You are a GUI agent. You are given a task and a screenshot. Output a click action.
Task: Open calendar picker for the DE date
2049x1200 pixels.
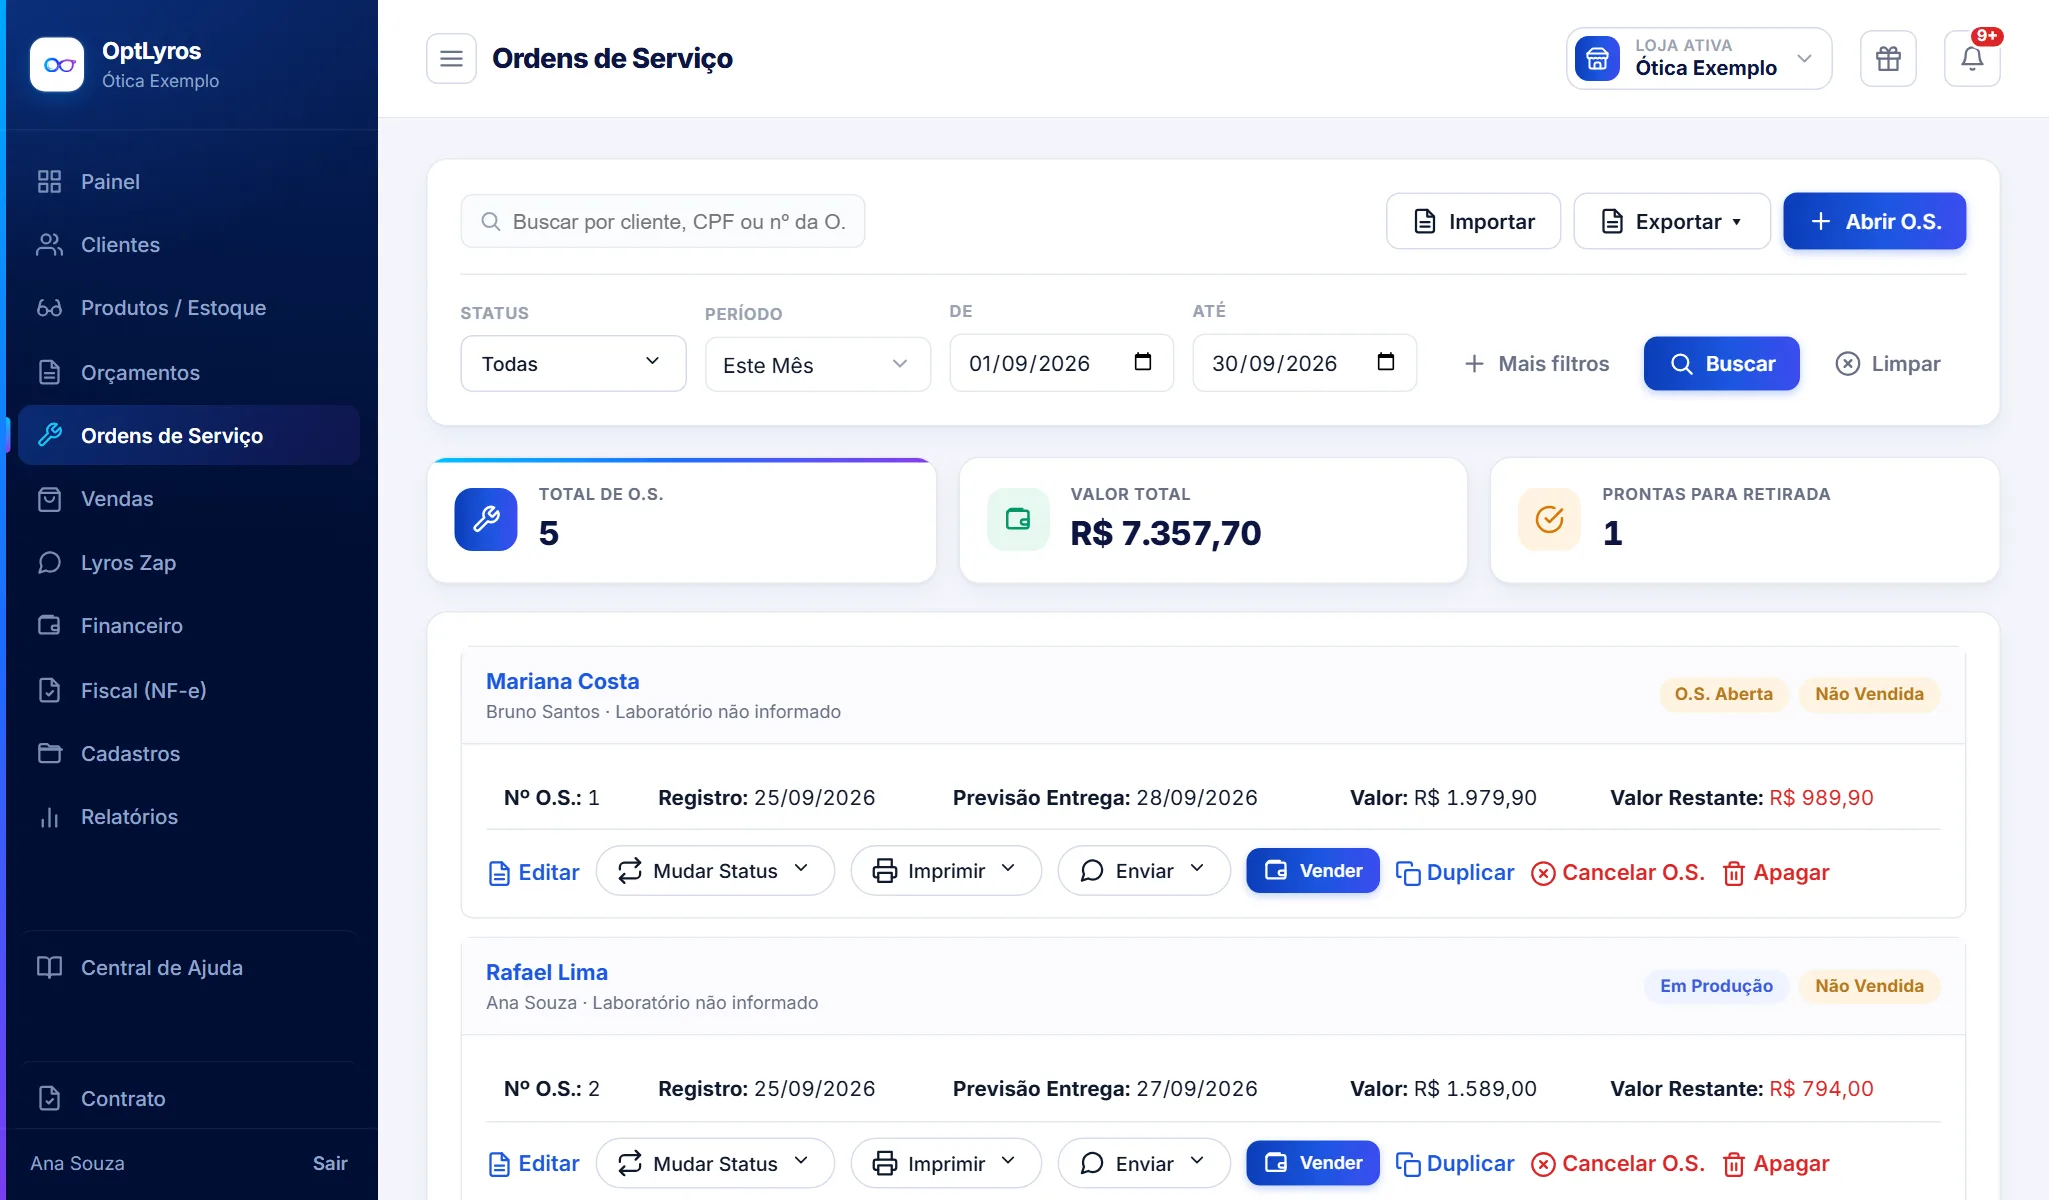click(1143, 362)
